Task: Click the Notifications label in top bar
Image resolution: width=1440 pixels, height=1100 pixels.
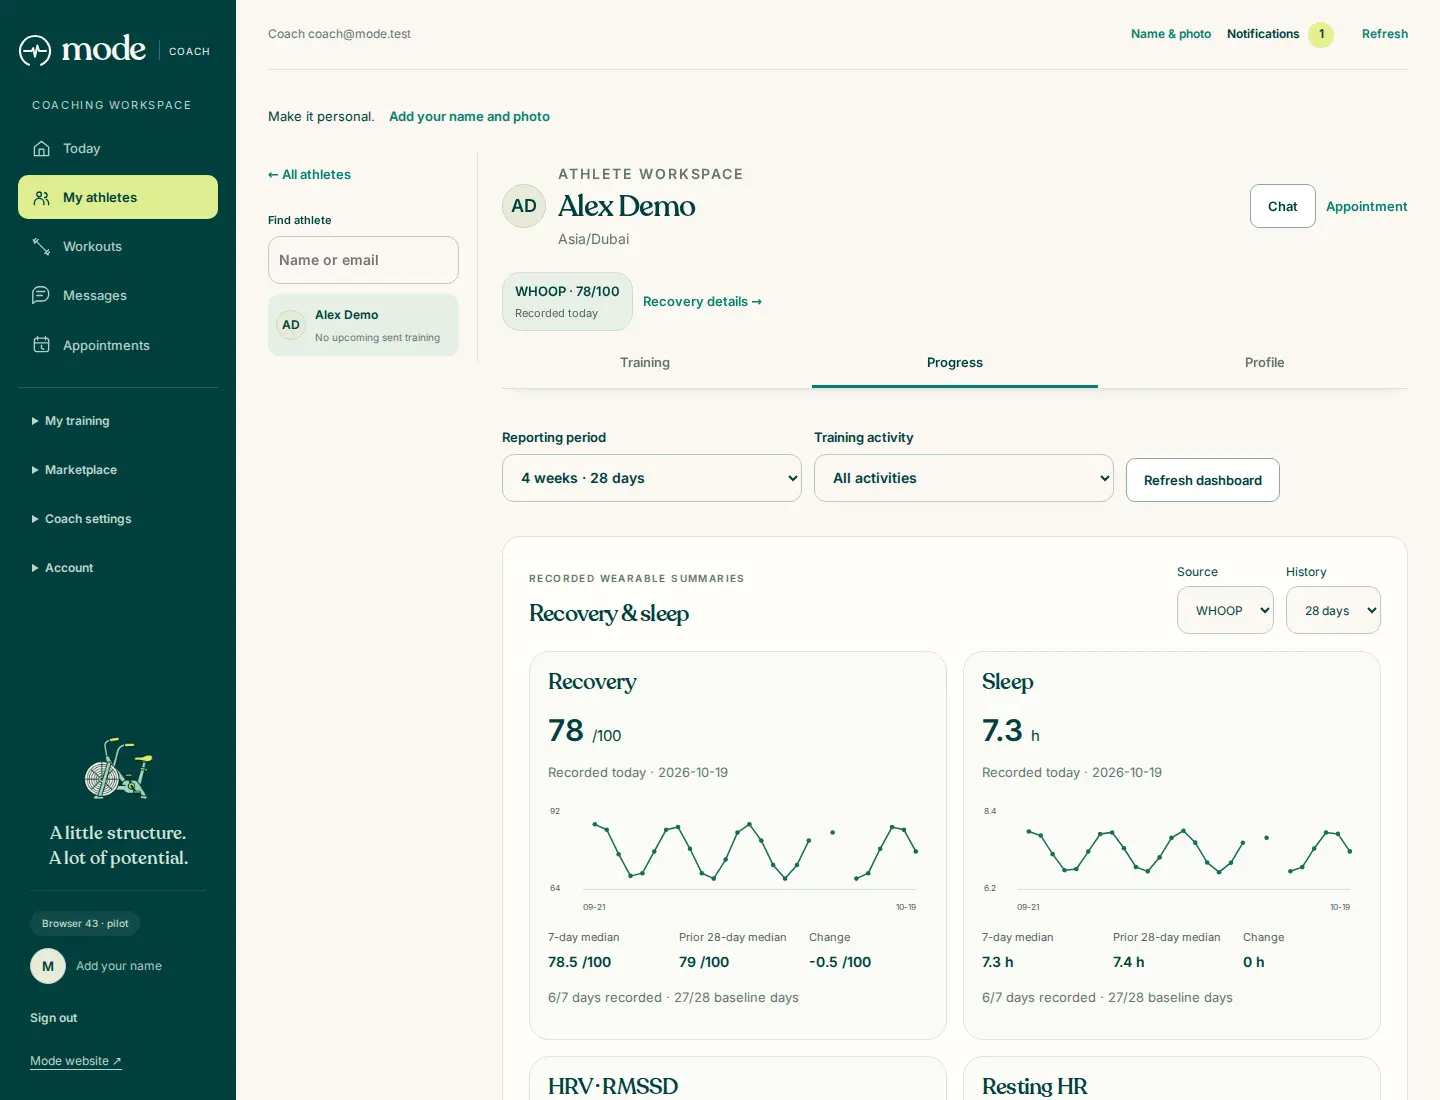Action: point(1263,34)
